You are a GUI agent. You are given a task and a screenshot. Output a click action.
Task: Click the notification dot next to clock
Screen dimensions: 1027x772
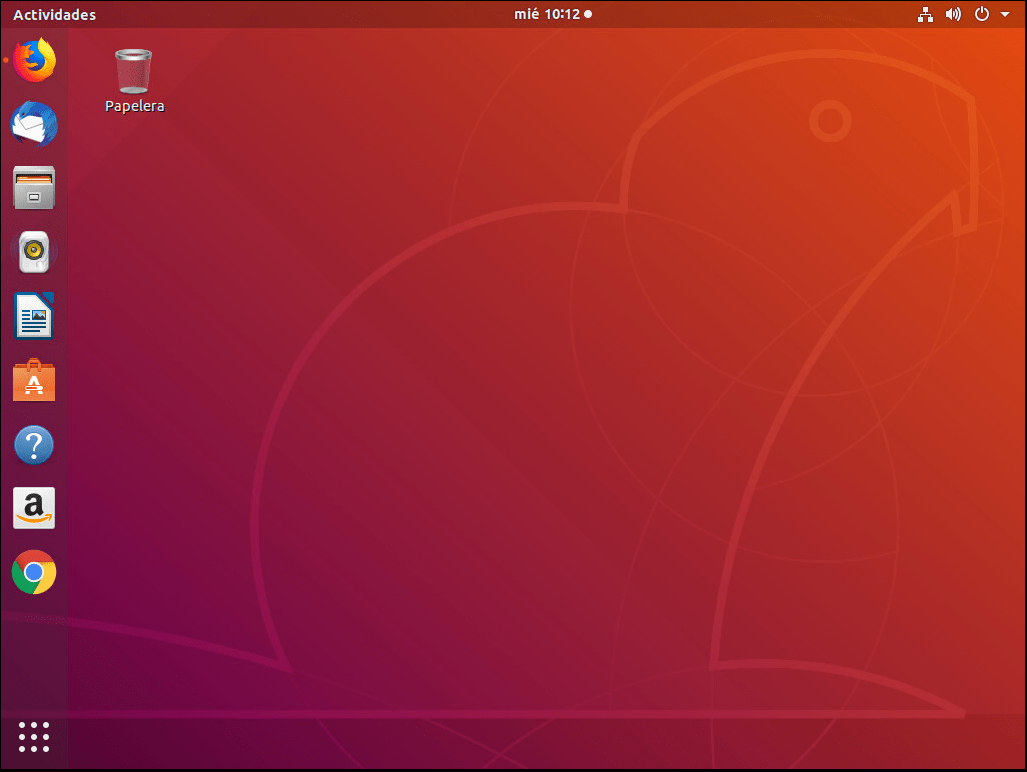coord(588,14)
